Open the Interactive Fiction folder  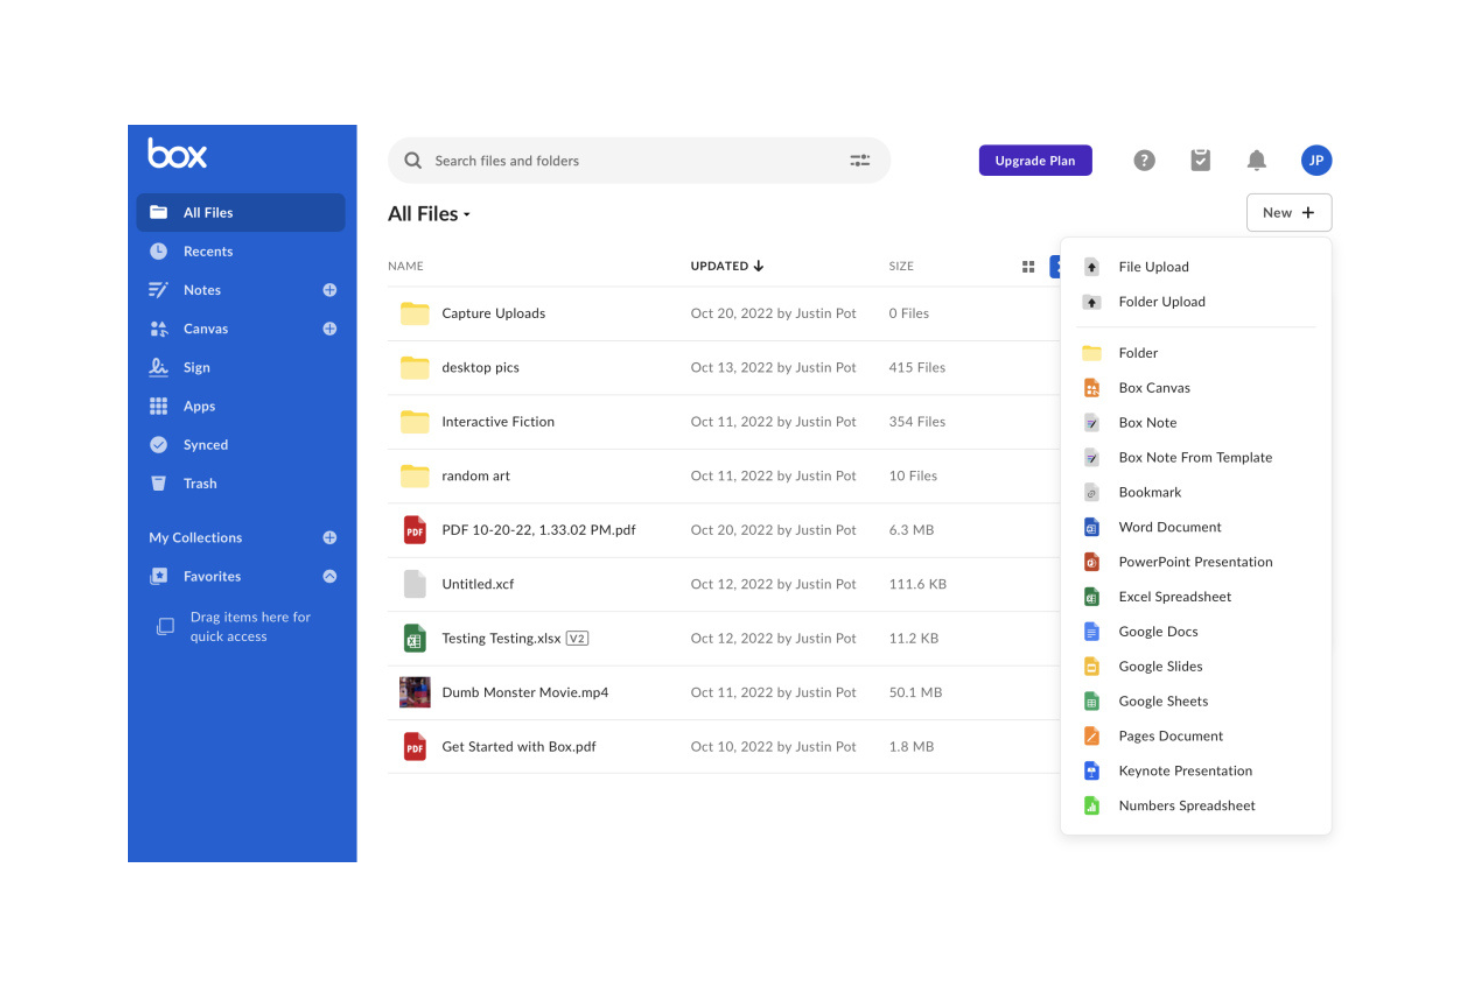(498, 422)
